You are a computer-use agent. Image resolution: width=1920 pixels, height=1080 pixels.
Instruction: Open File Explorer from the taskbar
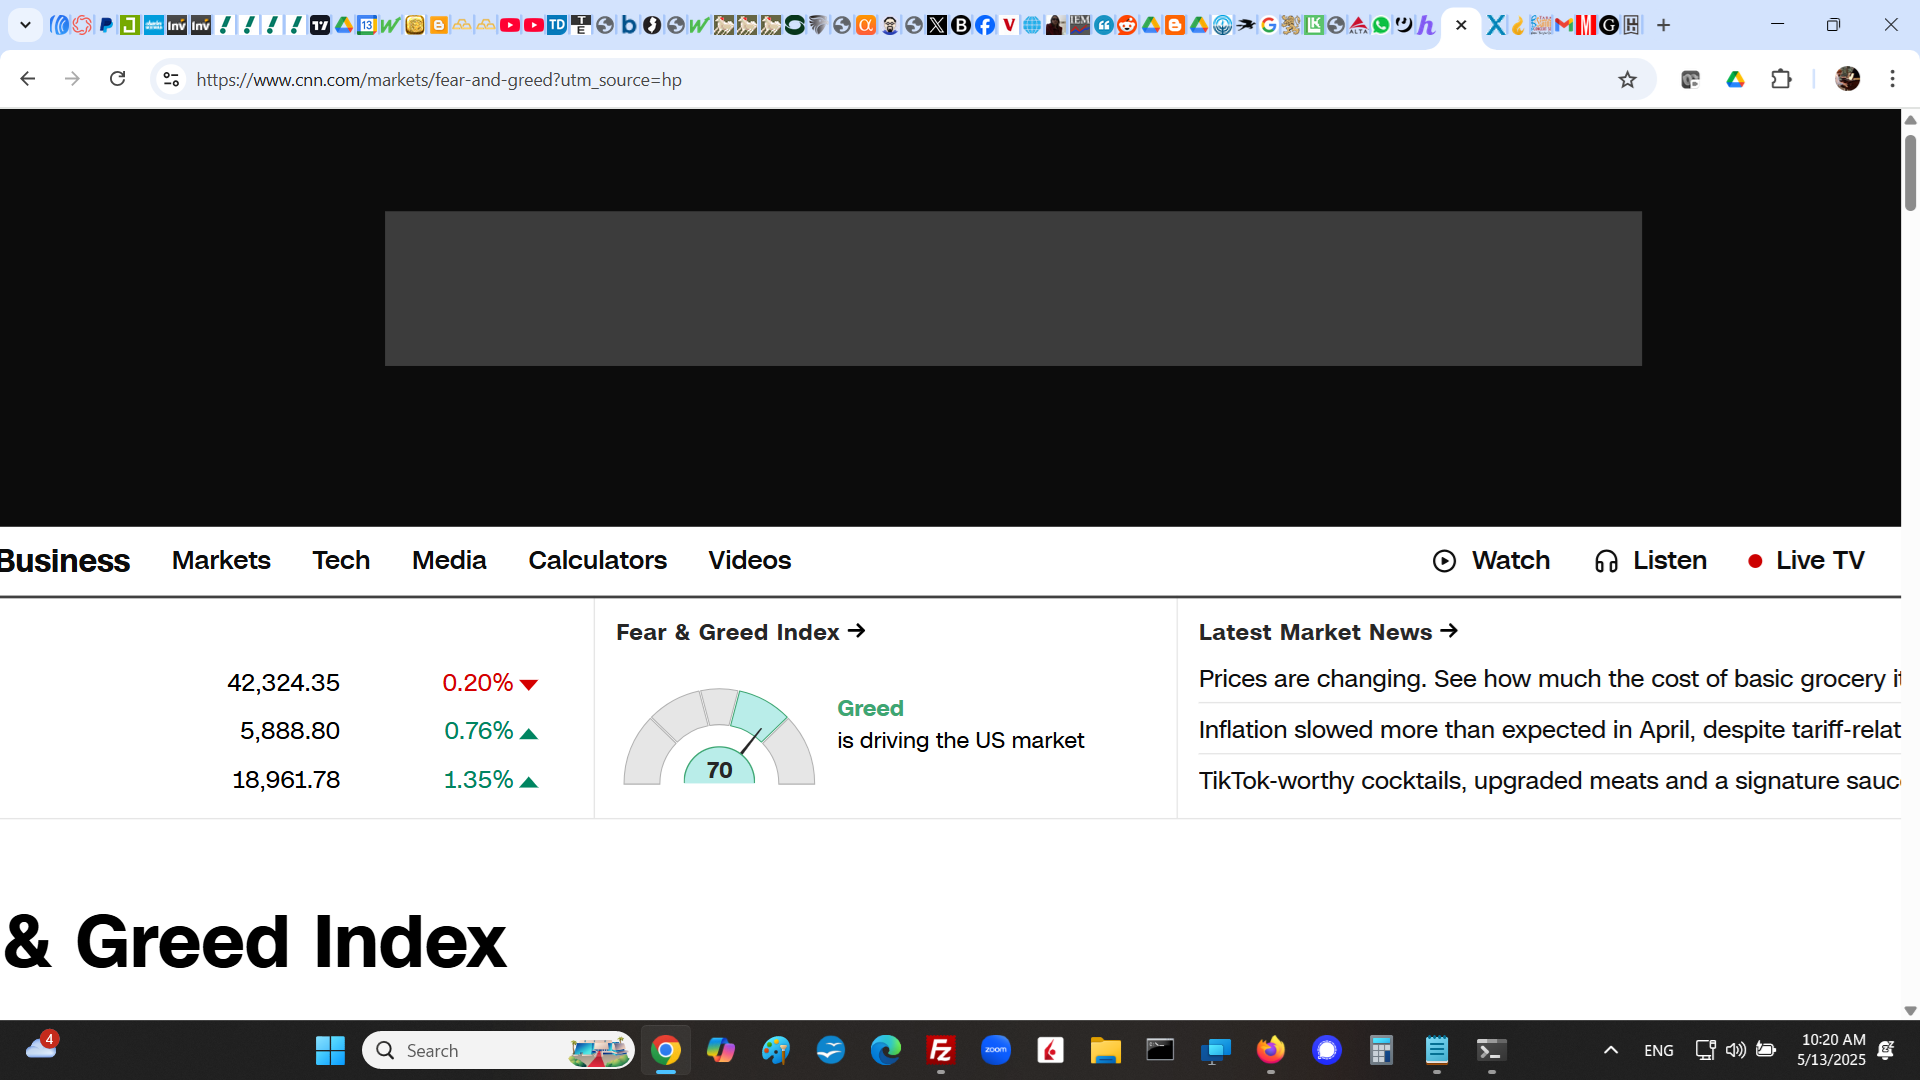[x=1105, y=1050]
